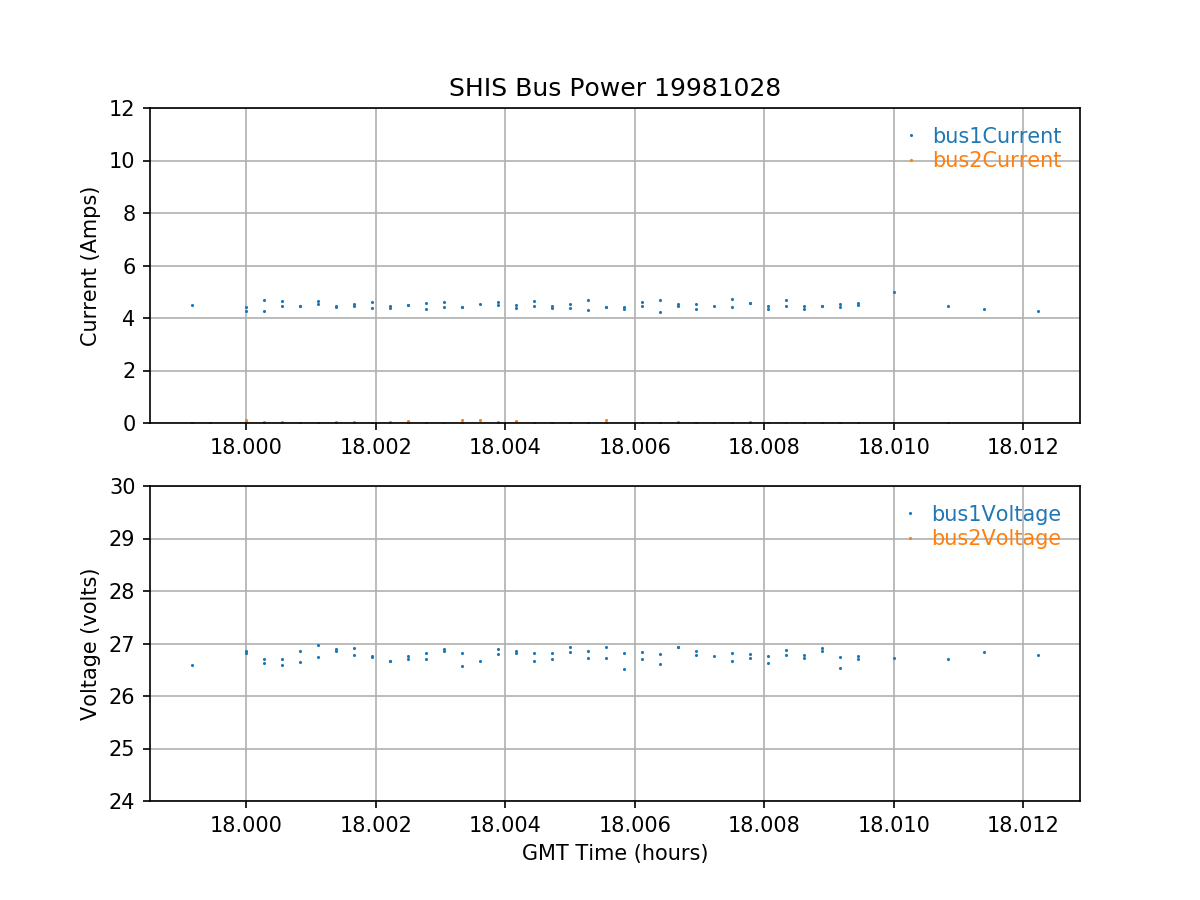Select the bus2Voltage legend entry
The width and height of the screenshot is (1200, 900).
996,538
